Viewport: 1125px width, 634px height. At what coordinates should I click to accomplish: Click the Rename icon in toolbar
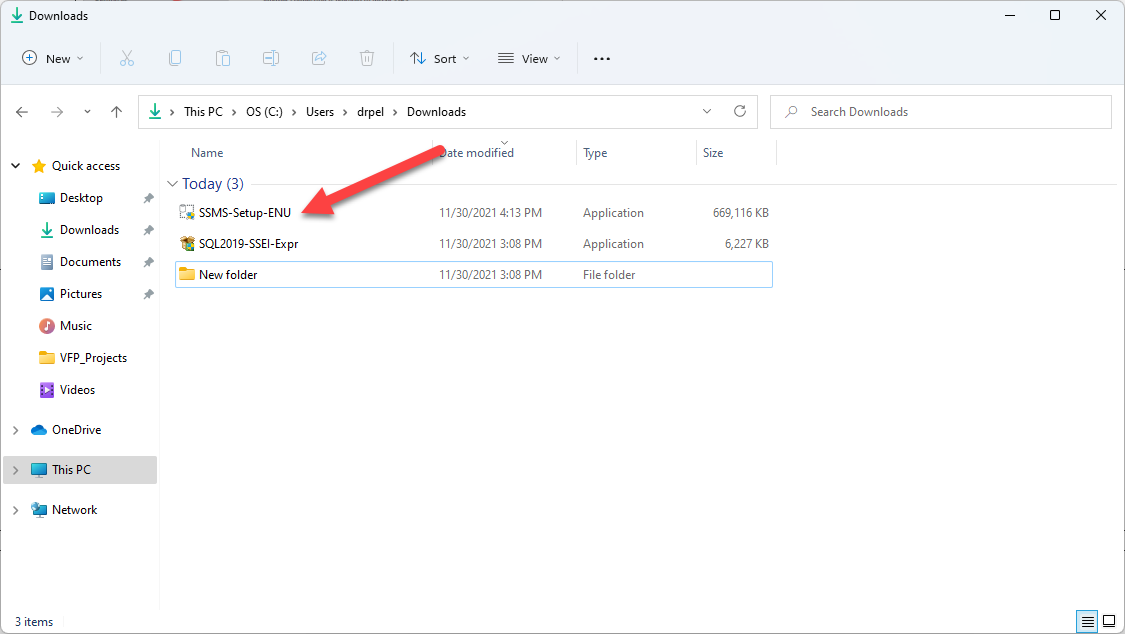pyautogui.click(x=271, y=59)
